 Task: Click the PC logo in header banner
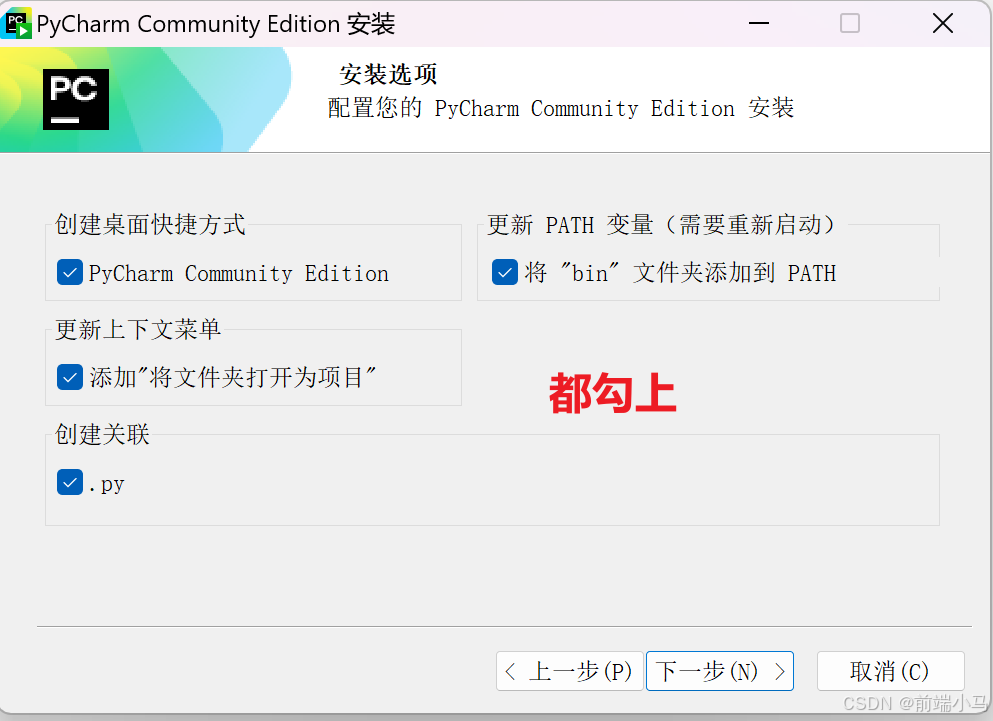tap(76, 99)
